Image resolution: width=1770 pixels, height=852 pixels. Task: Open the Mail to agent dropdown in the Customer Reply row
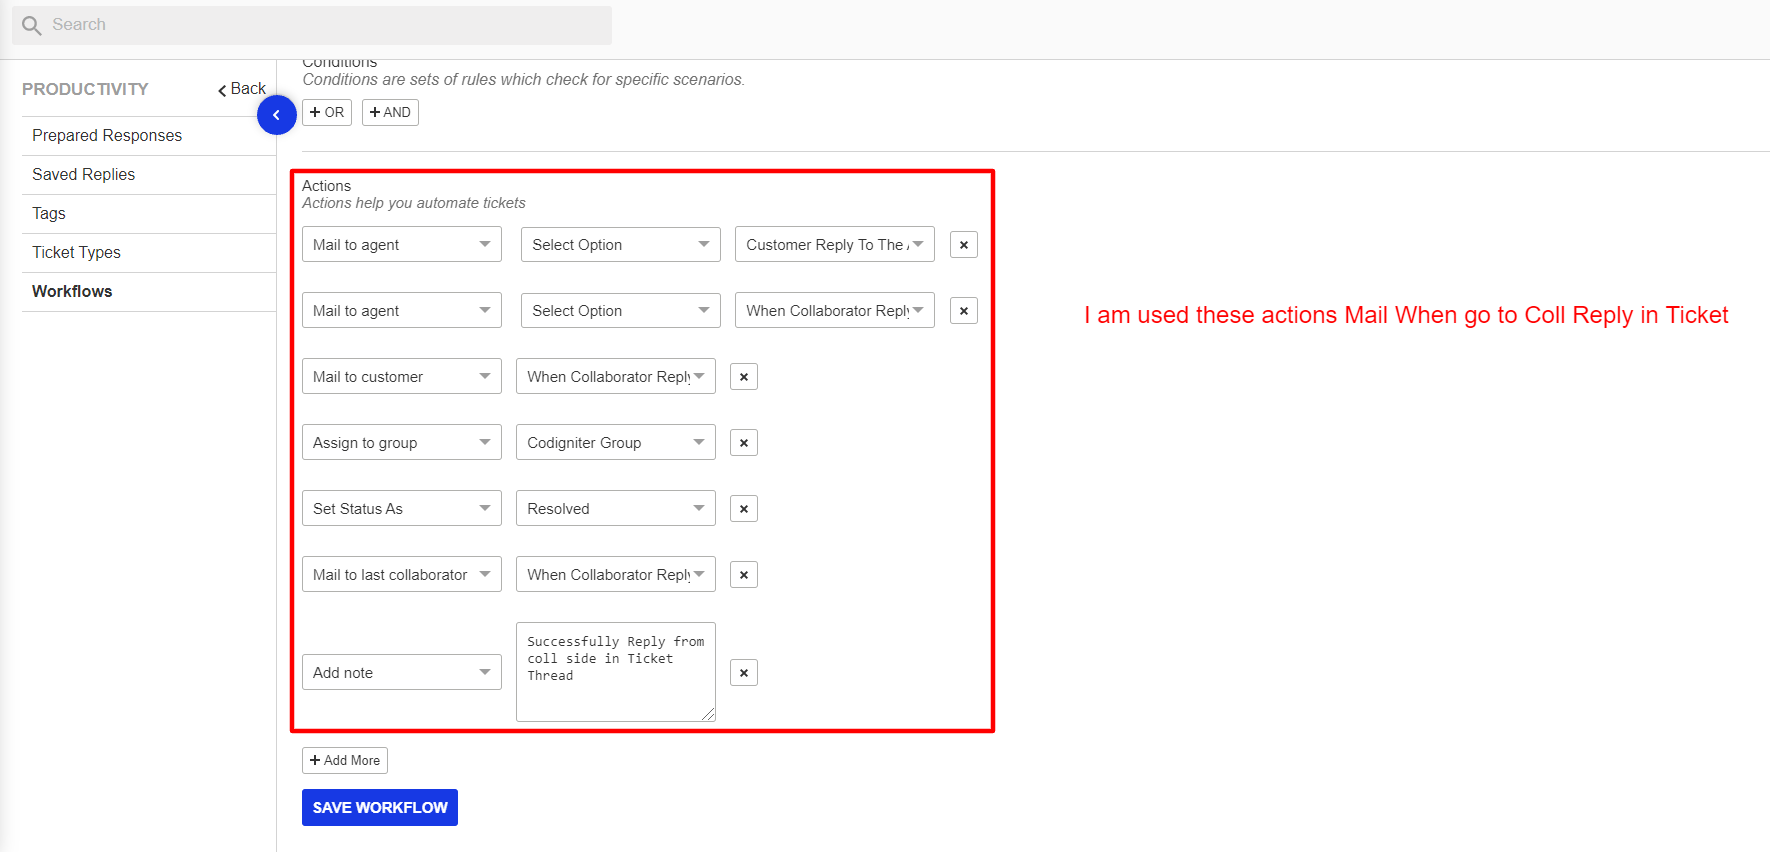[401, 245]
